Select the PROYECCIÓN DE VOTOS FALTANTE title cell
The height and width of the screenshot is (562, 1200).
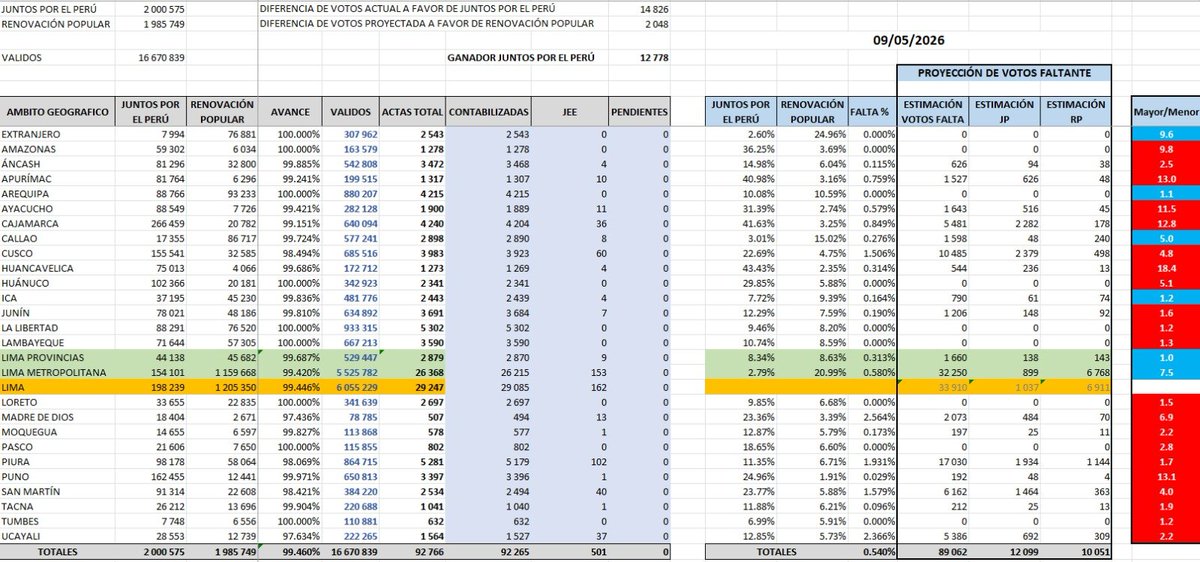(1004, 73)
